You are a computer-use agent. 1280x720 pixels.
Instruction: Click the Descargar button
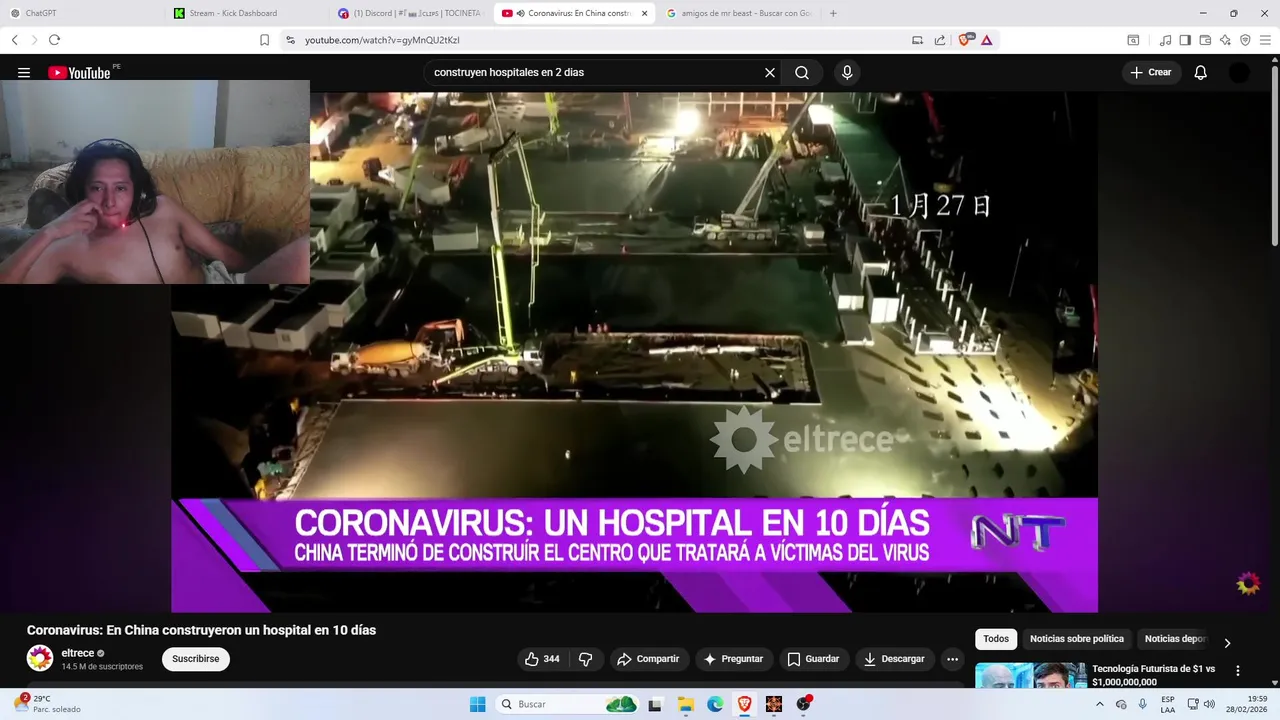pos(895,659)
